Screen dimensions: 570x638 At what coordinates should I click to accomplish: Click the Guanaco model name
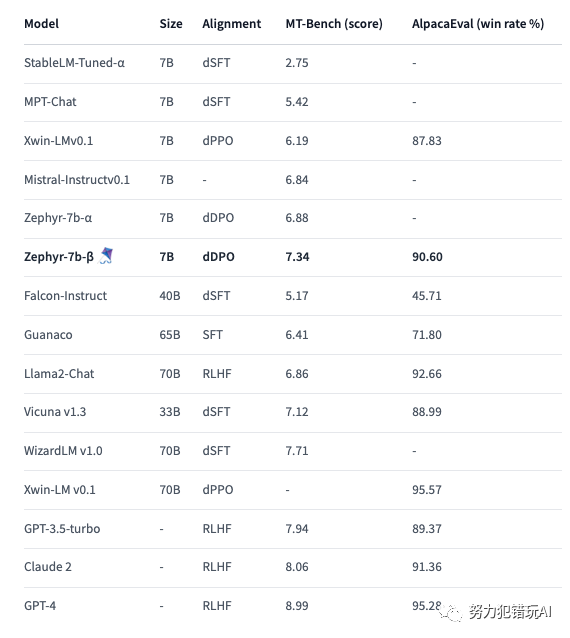48,334
